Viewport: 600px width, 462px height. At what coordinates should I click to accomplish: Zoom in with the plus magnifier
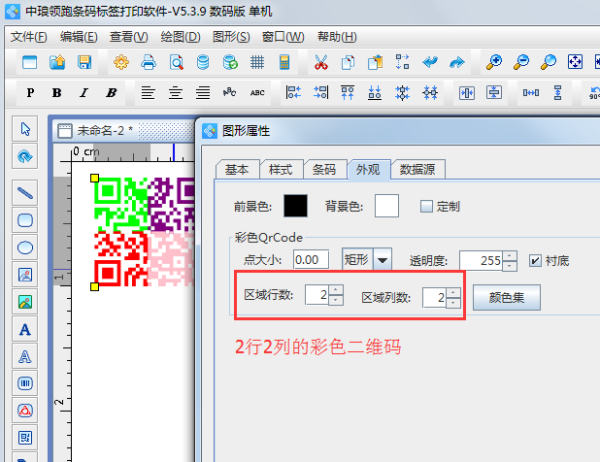pyautogui.click(x=494, y=62)
